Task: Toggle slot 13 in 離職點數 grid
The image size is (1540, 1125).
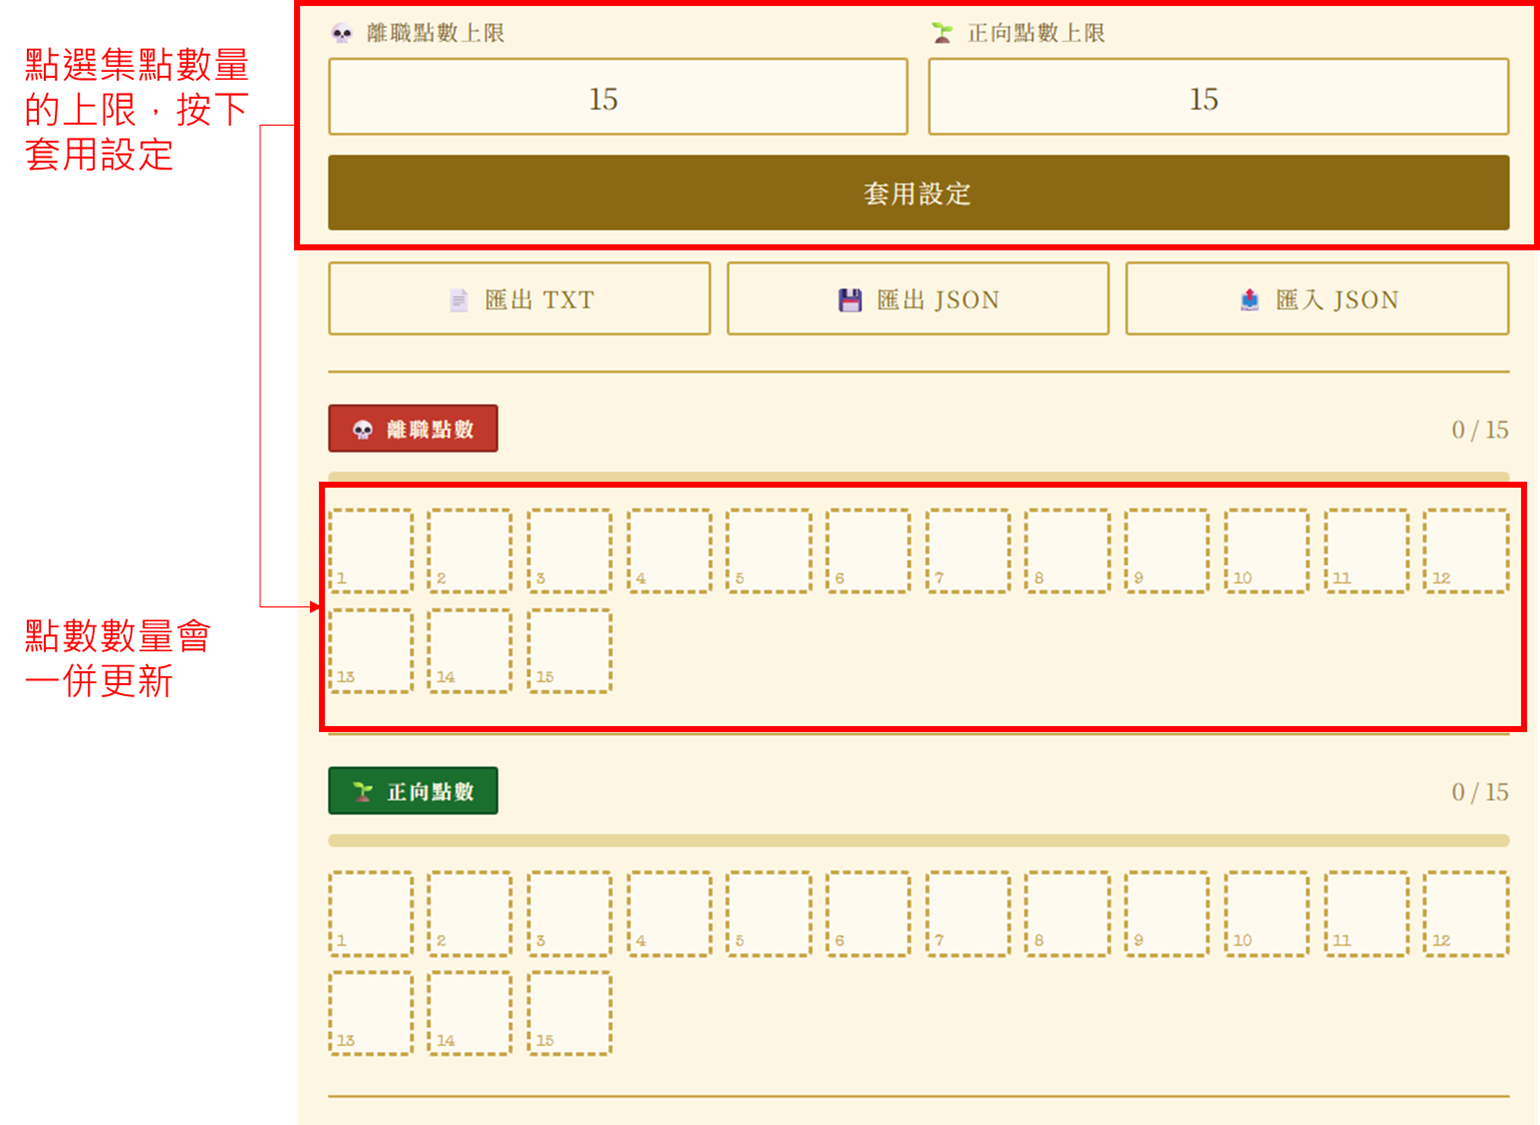Action: click(x=371, y=651)
